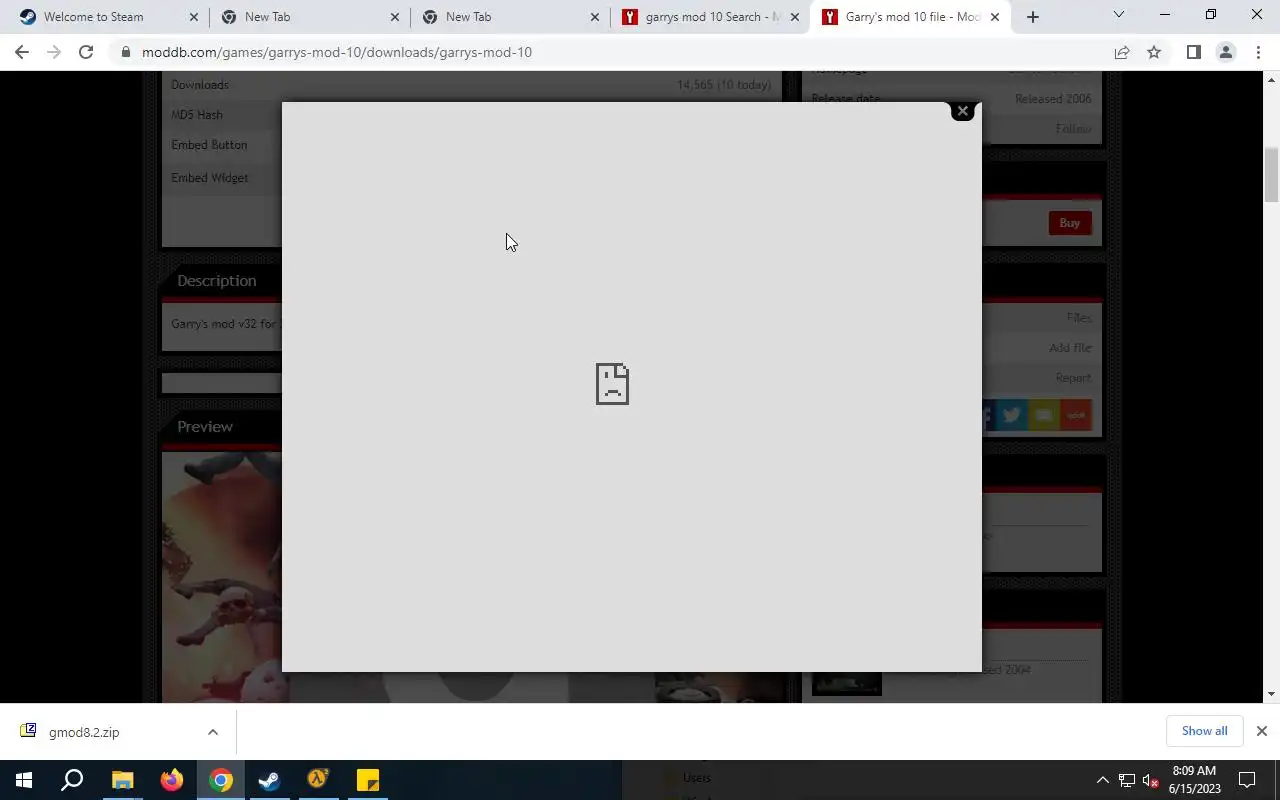Click the MD5 Hash row label
Screen dimensions: 1280x800
click(x=197, y=115)
